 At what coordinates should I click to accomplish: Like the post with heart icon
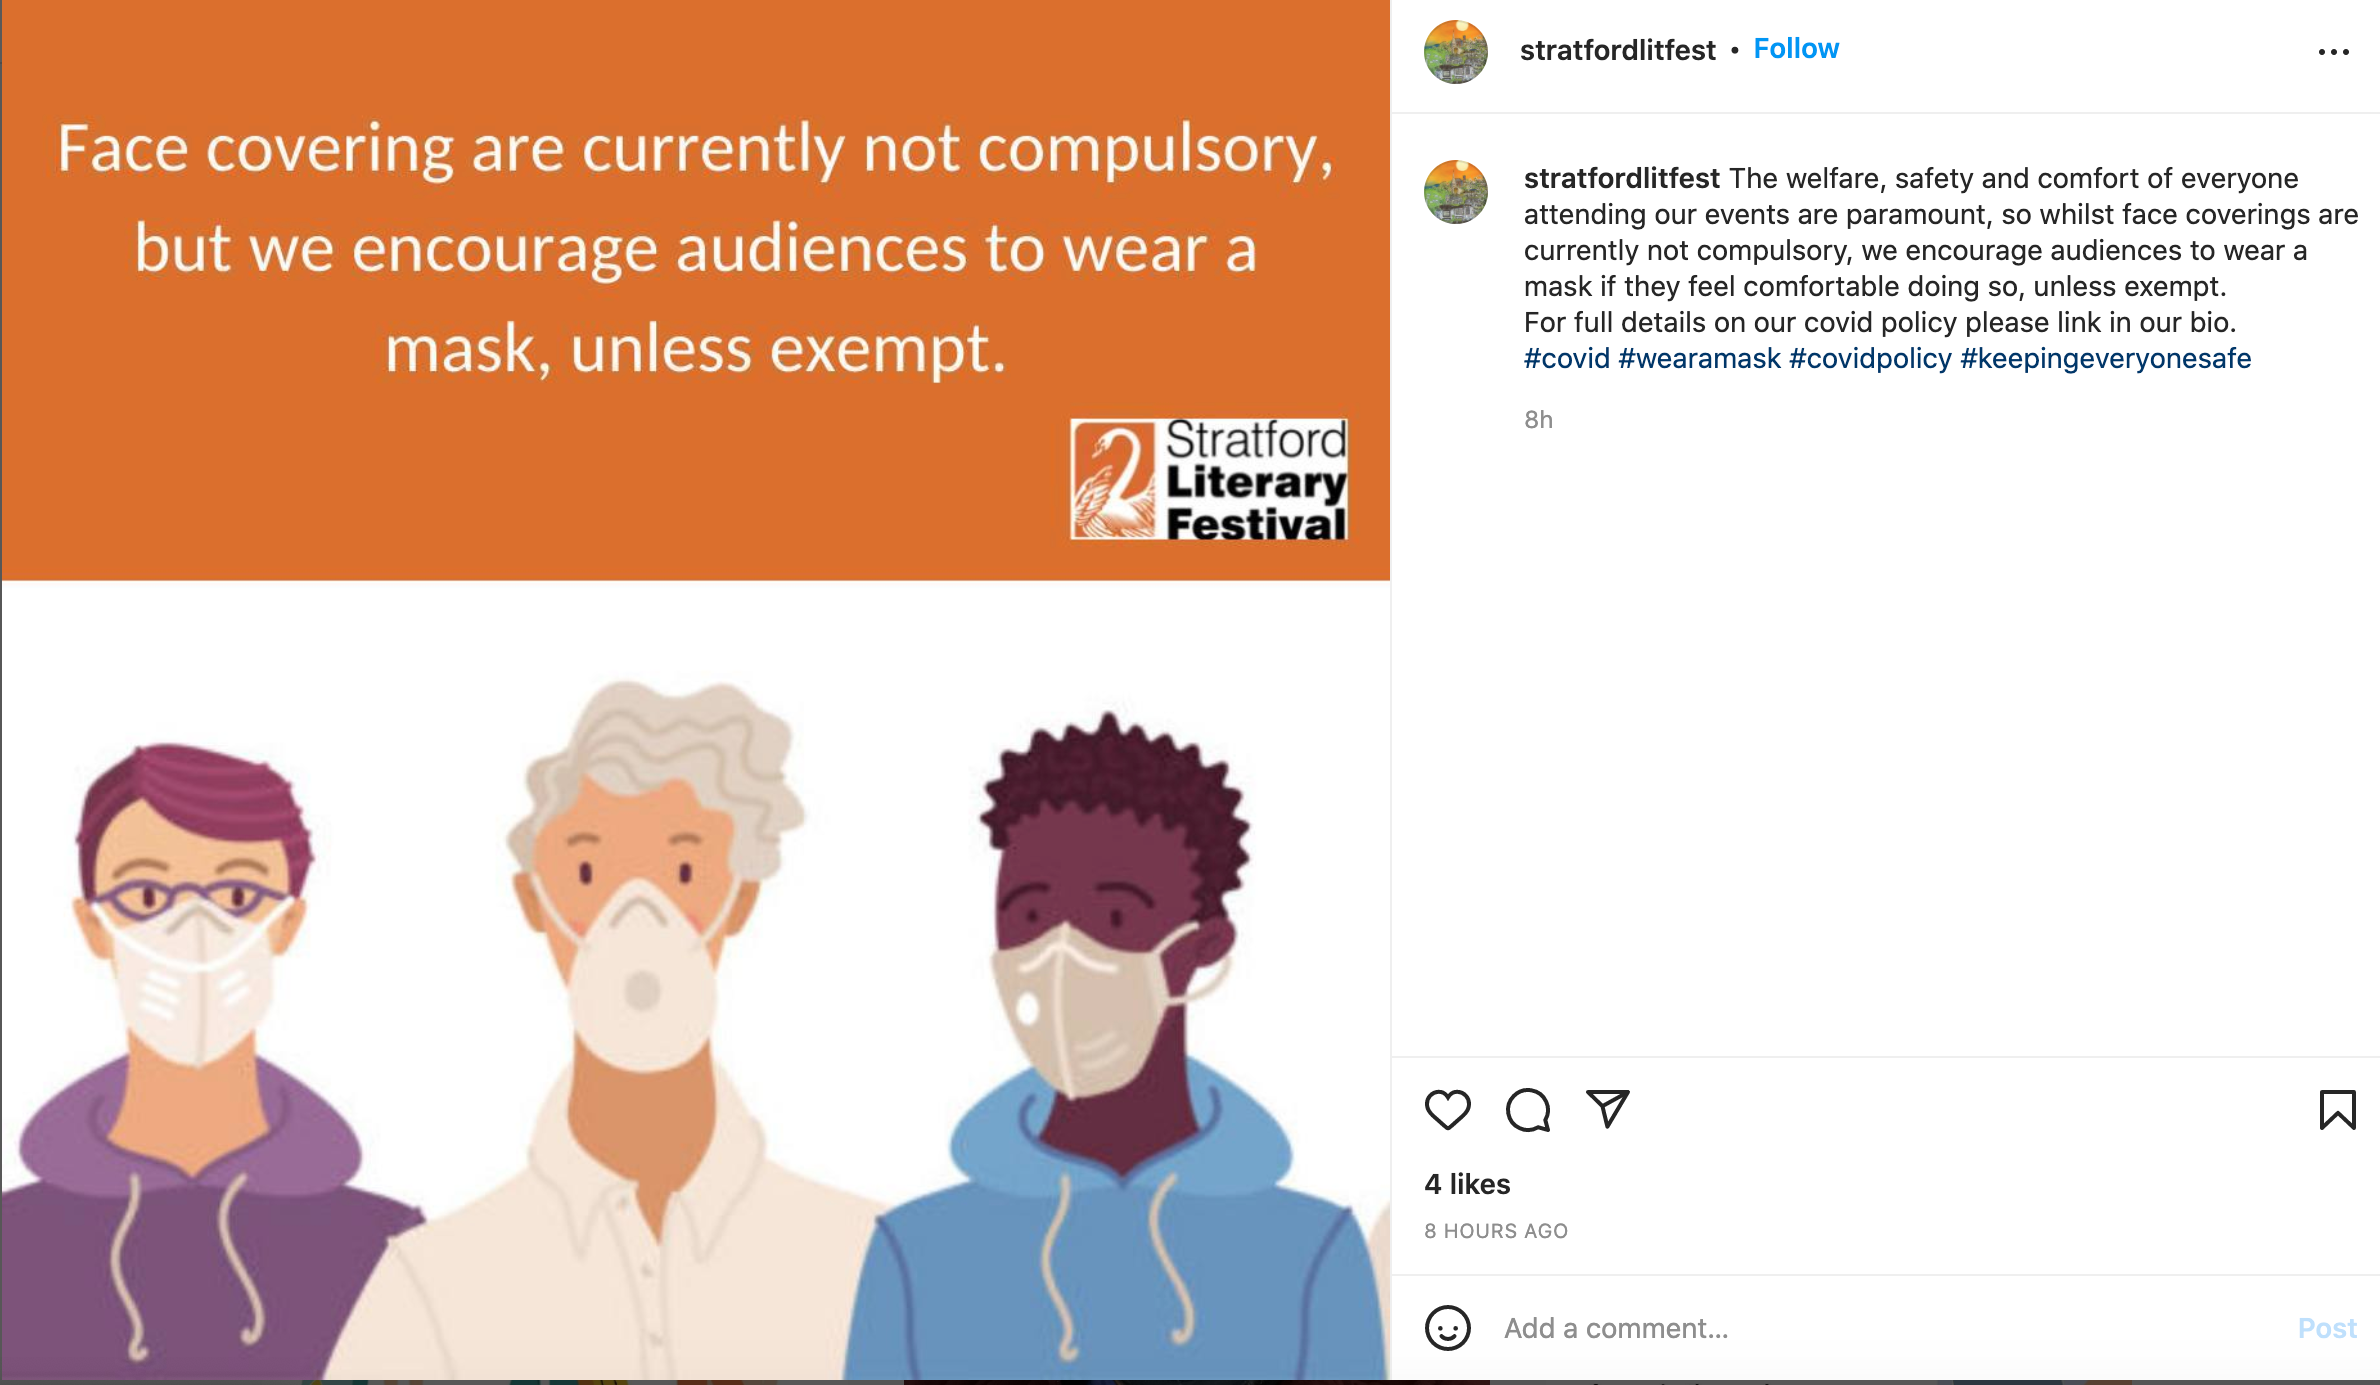tap(1447, 1110)
